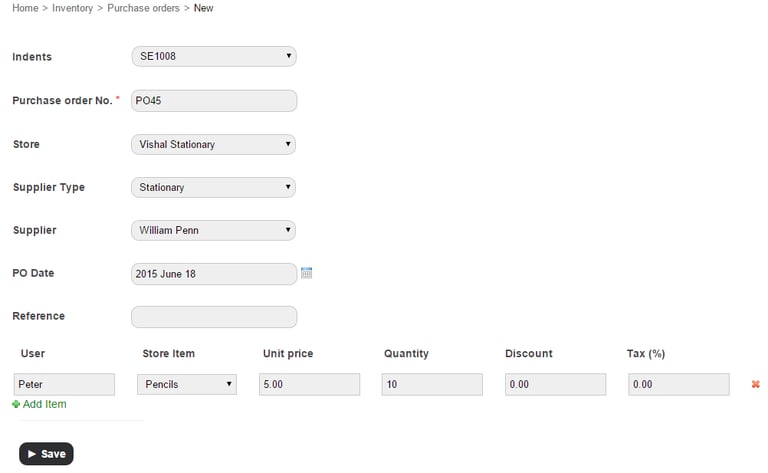
Task: Click the PO Date input field
Action: tap(214, 274)
